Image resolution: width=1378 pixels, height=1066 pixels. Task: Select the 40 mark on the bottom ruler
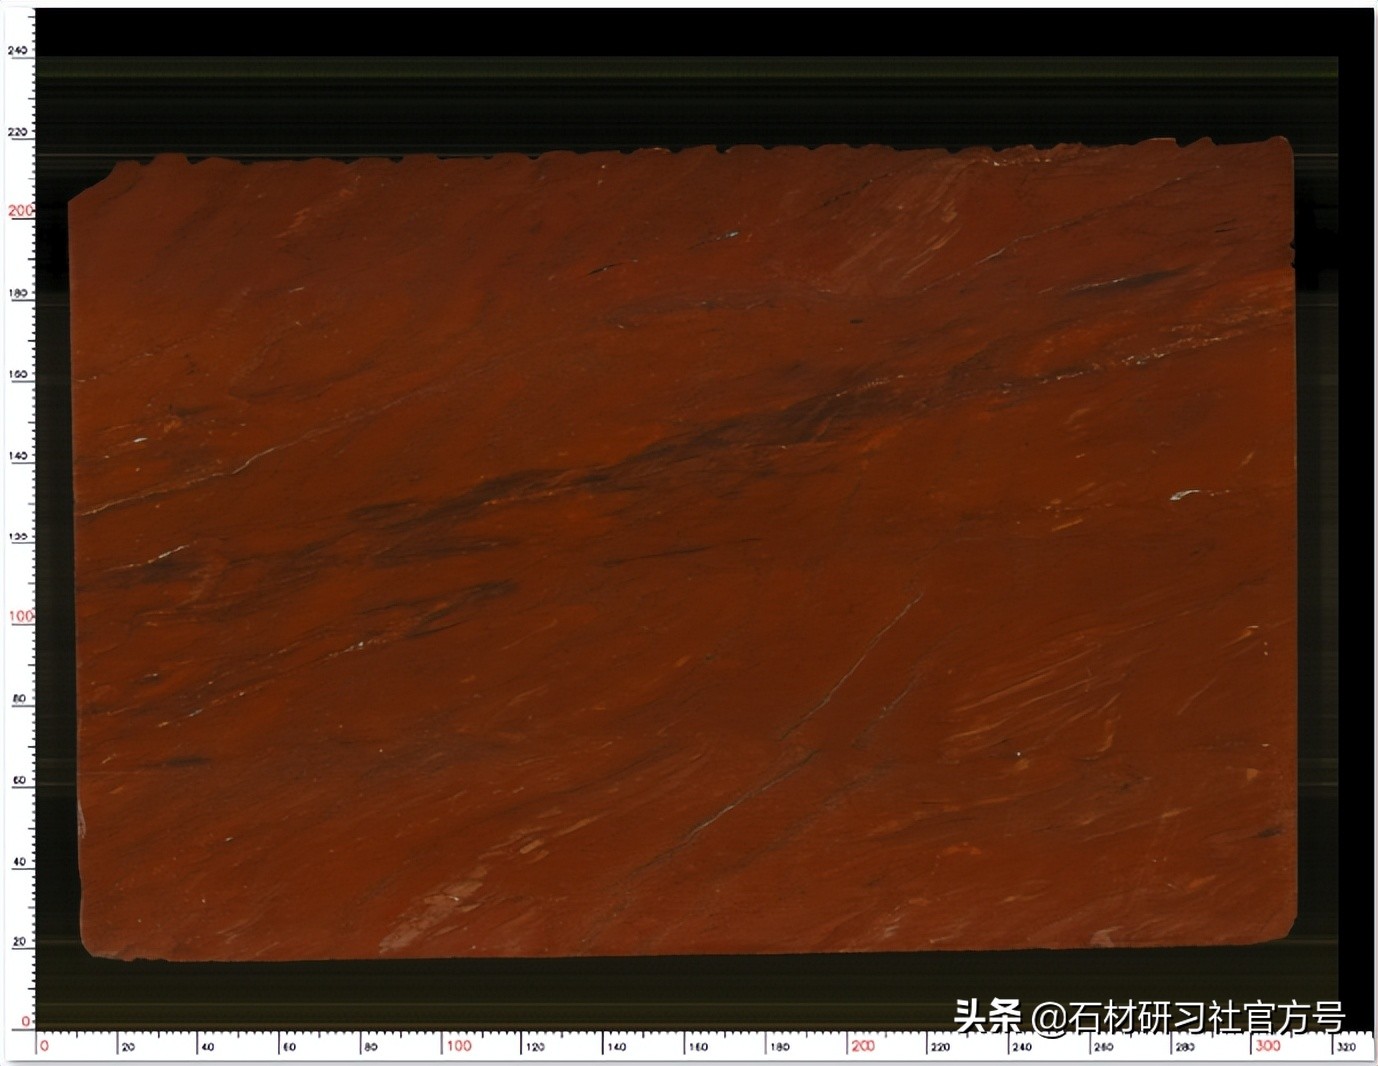208,1047
